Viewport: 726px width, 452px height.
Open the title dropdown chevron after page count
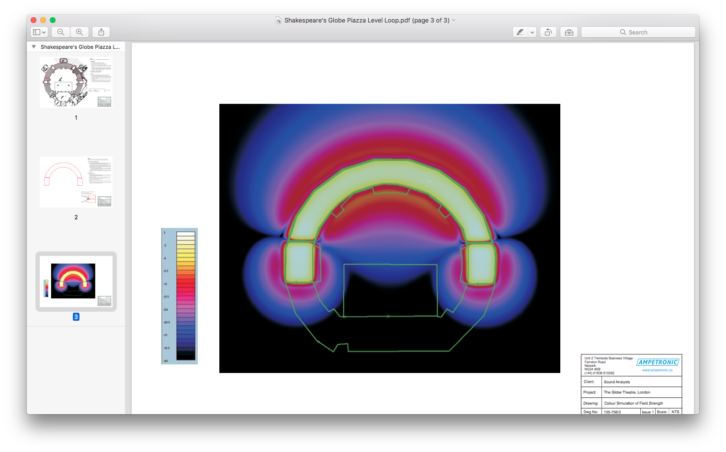pyautogui.click(x=453, y=20)
